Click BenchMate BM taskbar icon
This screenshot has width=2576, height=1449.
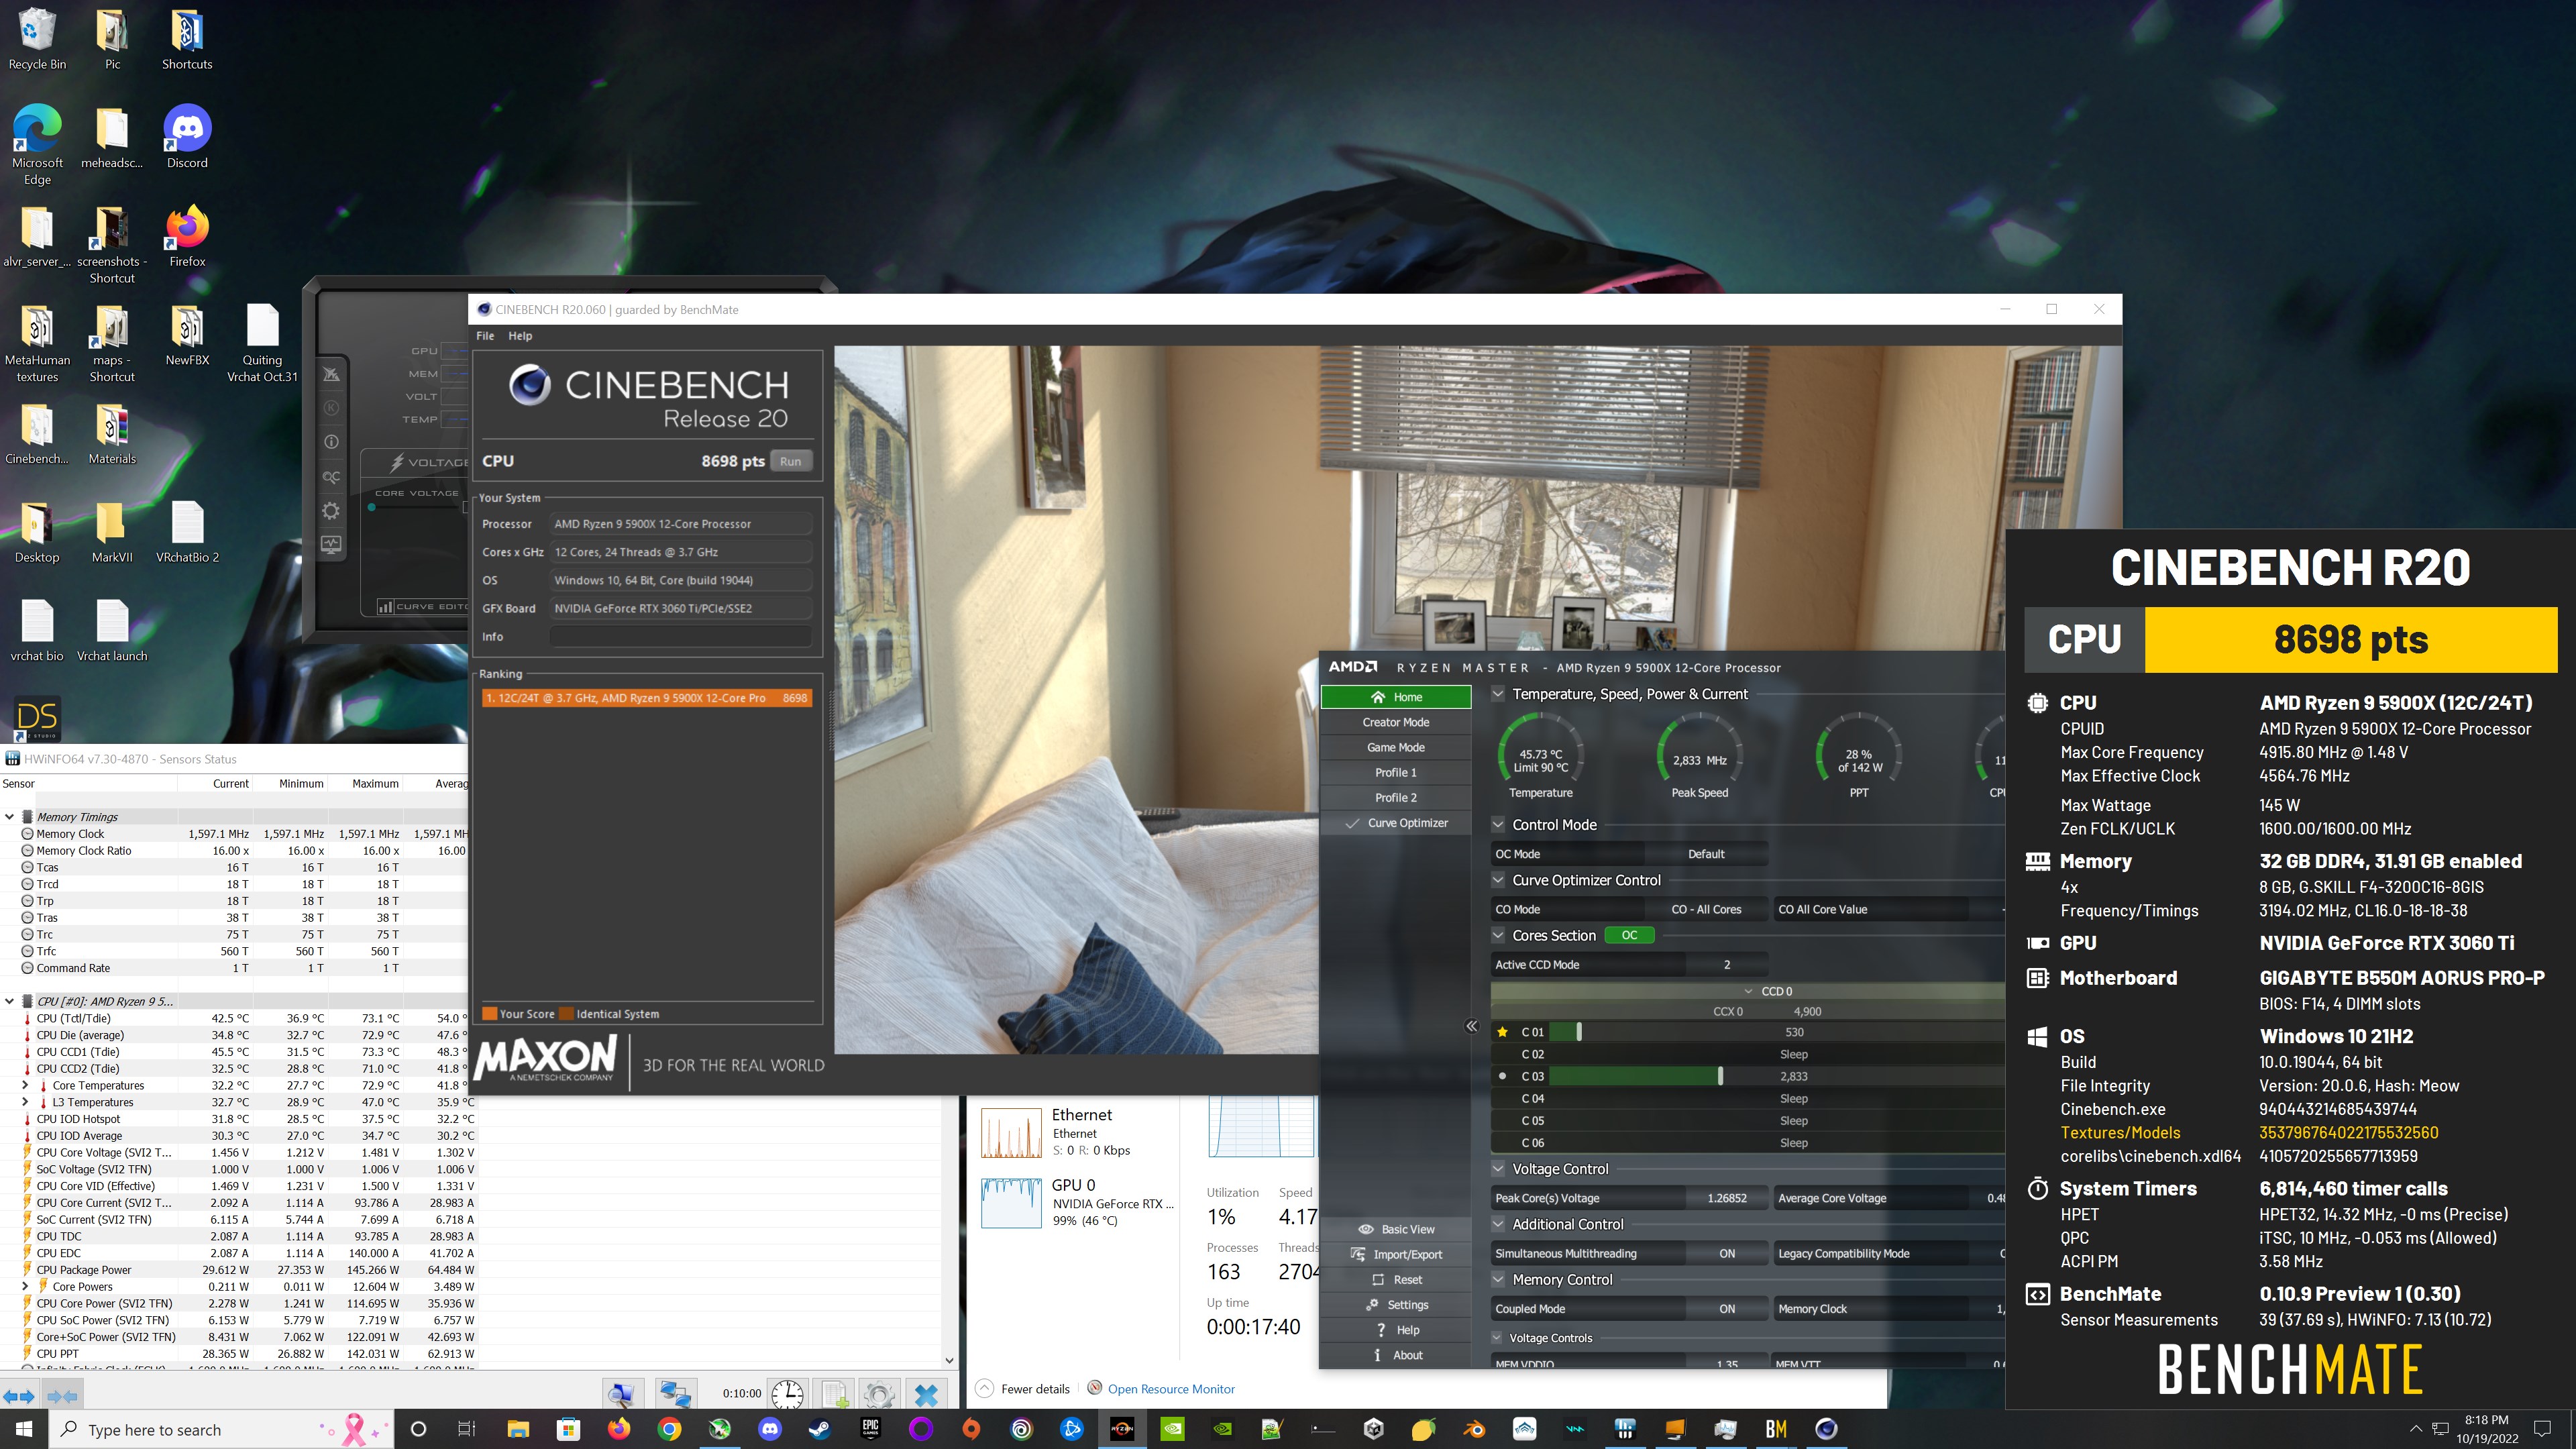pos(1776,1429)
